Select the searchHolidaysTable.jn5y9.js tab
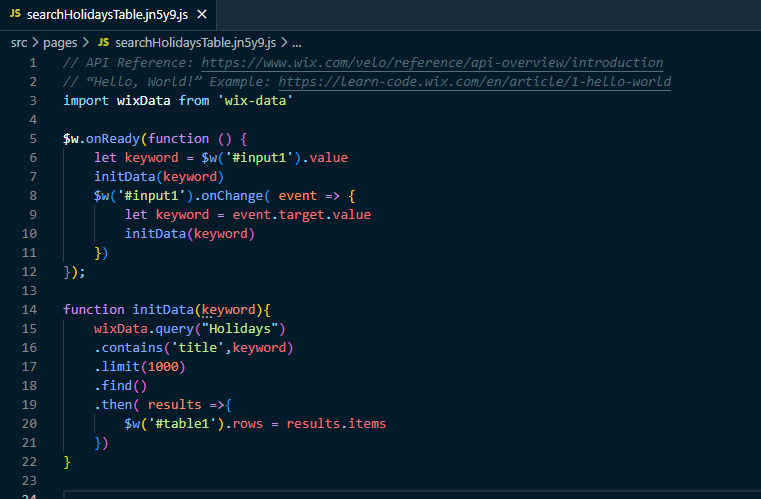Viewport: 761px width, 499px height. [x=108, y=15]
